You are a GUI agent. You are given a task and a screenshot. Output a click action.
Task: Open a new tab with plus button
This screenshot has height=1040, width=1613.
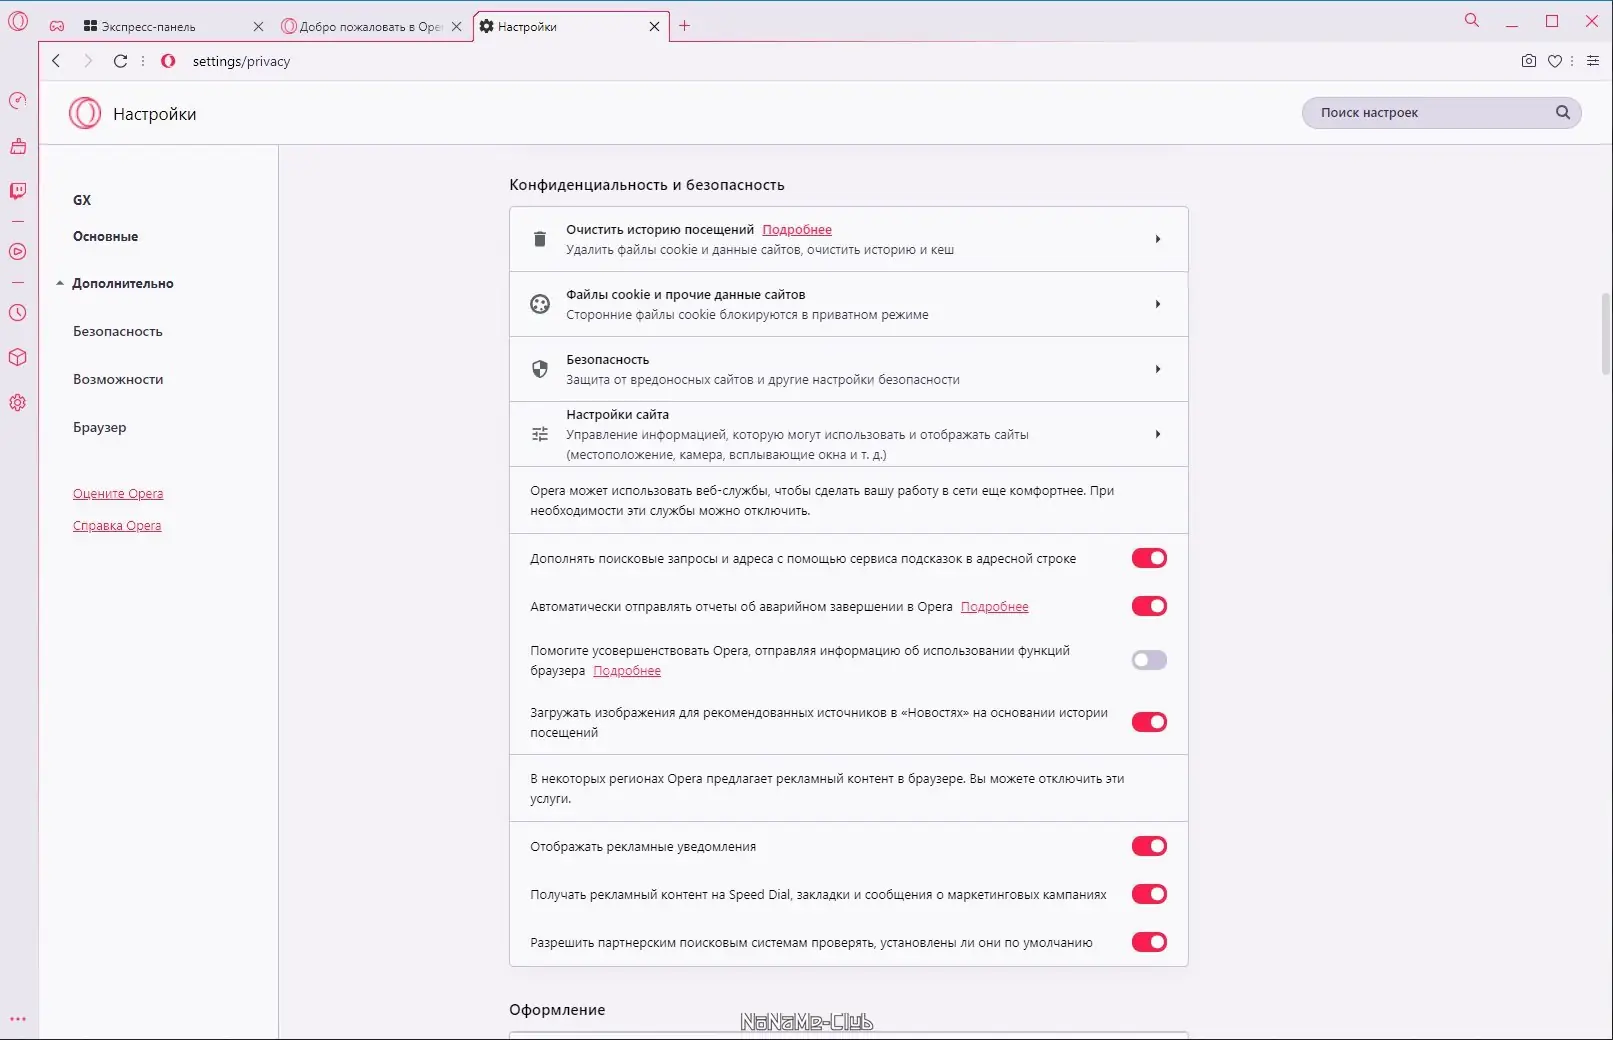[685, 26]
